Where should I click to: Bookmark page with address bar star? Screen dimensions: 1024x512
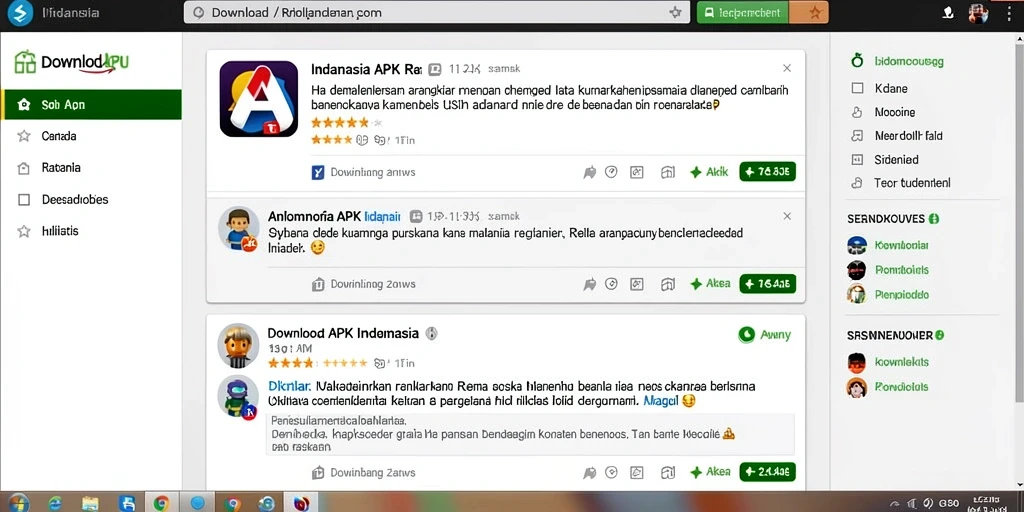tap(675, 12)
